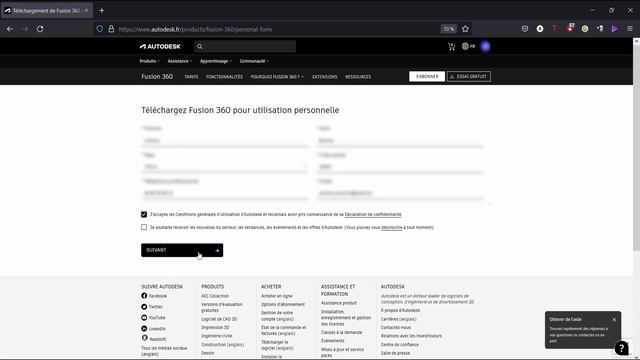Image resolution: width=640 pixels, height=360 pixels.
Task: Focus the Téléphone professionnel input field
Action: pos(224,193)
